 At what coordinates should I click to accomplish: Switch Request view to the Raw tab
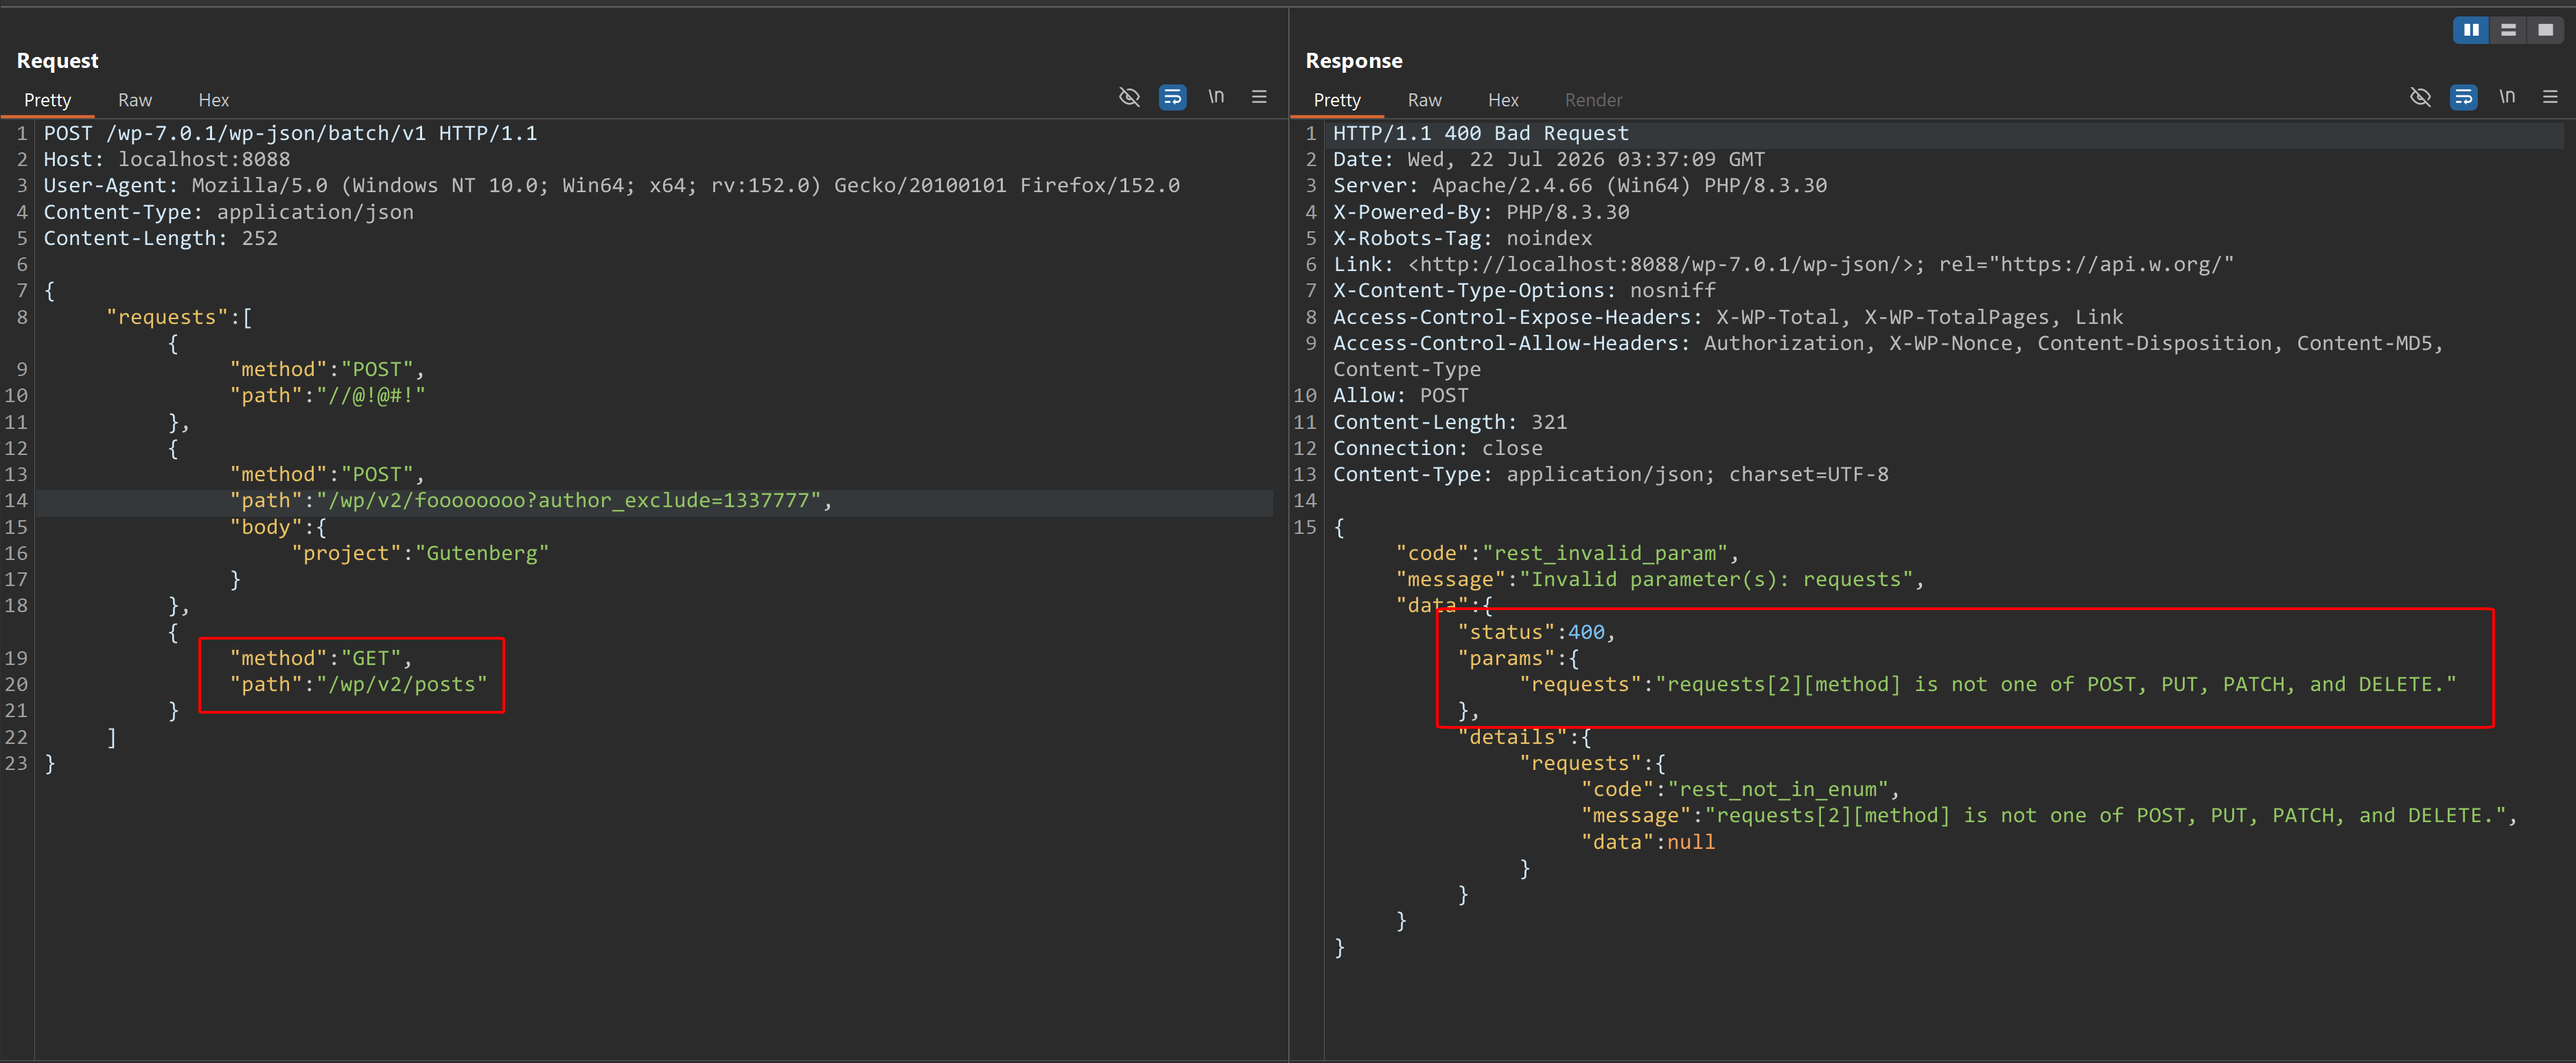click(x=135, y=100)
